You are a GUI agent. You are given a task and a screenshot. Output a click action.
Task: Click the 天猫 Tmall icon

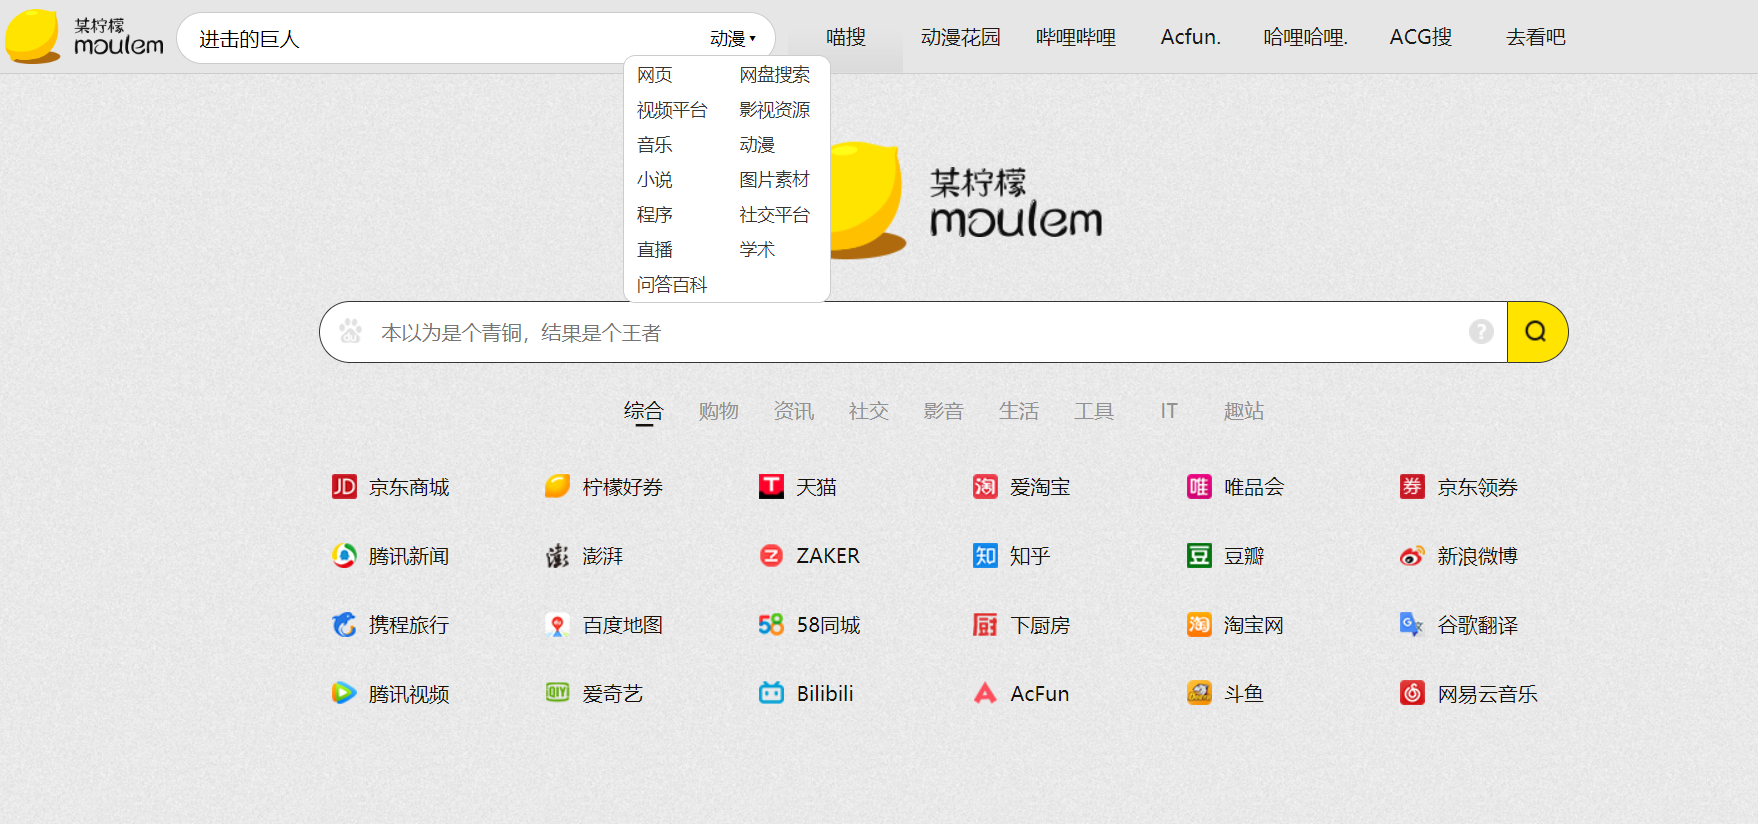click(771, 487)
